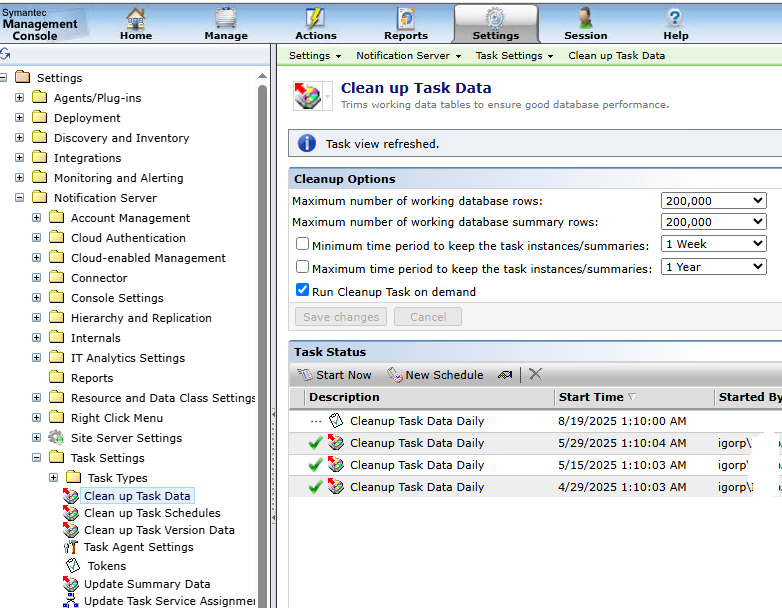Expand the Task Types node

click(x=53, y=477)
